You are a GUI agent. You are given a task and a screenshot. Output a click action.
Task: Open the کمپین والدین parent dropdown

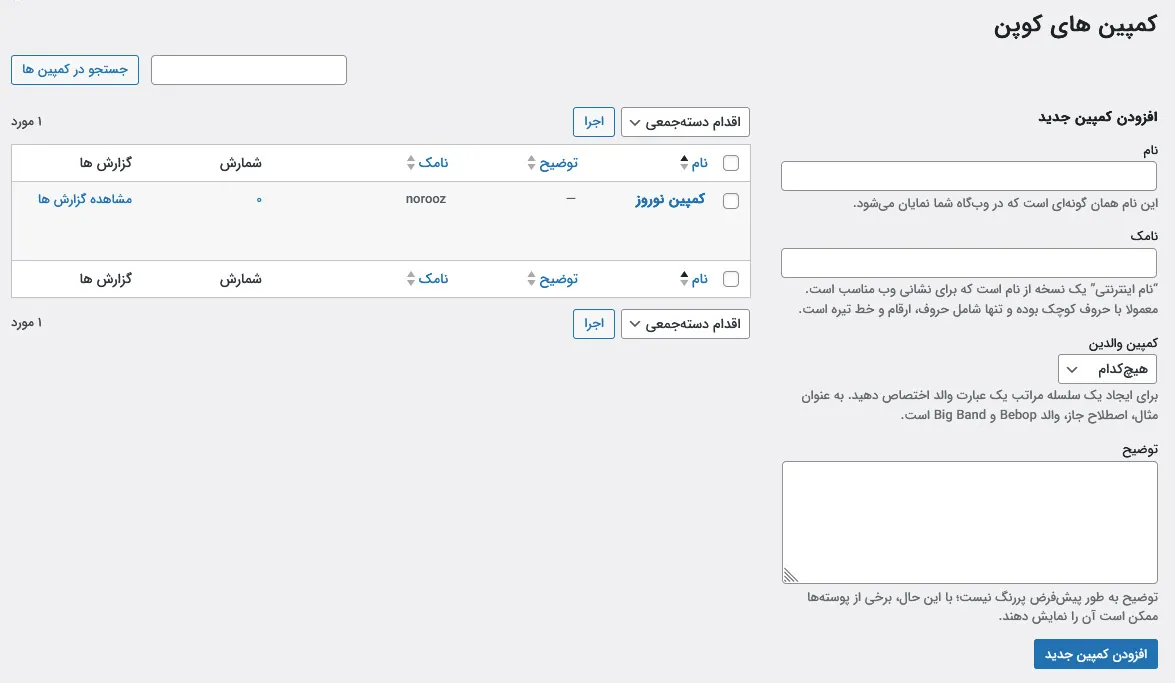[x=1108, y=369]
